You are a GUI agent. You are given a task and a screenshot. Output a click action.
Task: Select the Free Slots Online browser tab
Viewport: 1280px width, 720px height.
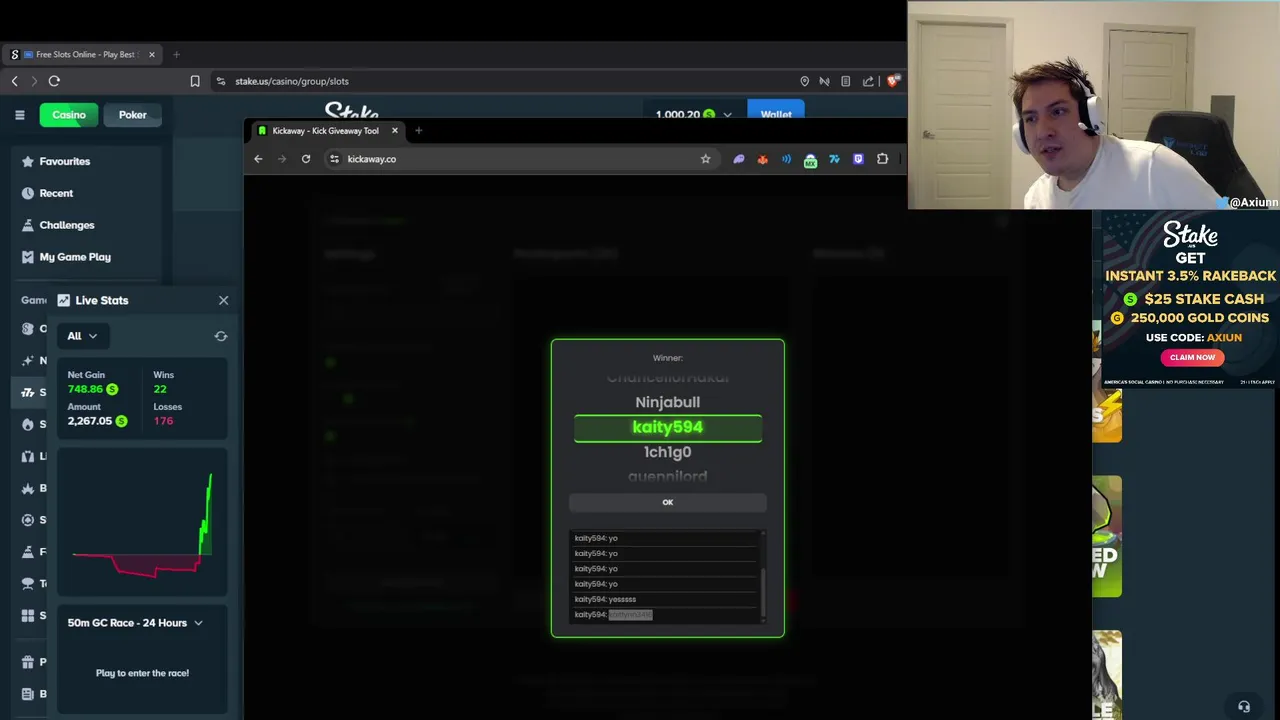coord(80,54)
